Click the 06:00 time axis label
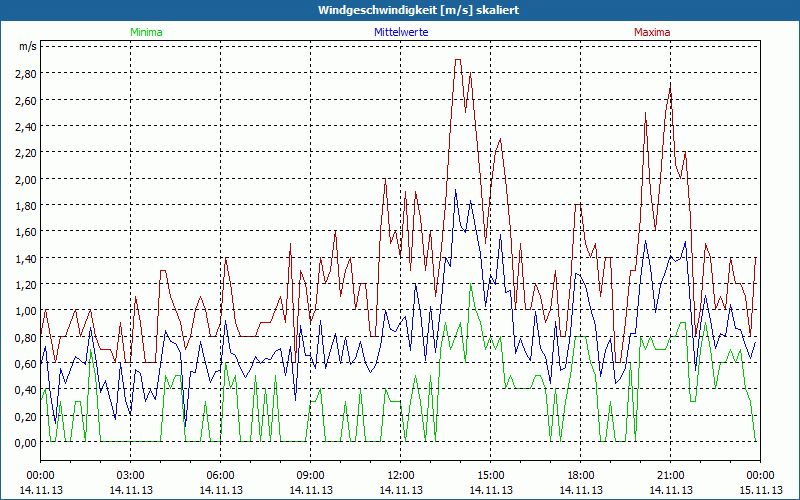The height and width of the screenshot is (500, 800). coord(220,476)
